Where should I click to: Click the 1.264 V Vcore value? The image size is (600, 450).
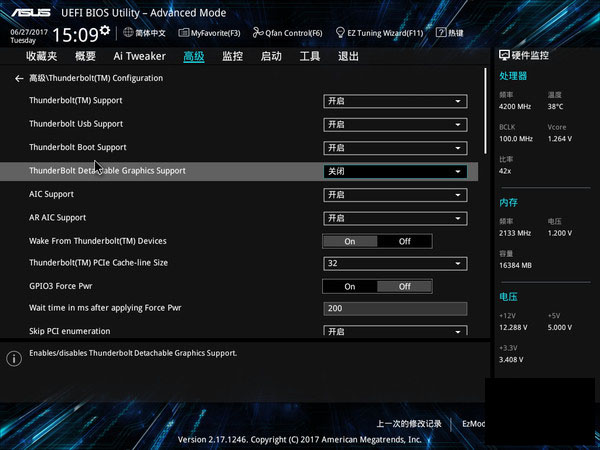pyautogui.click(x=559, y=139)
